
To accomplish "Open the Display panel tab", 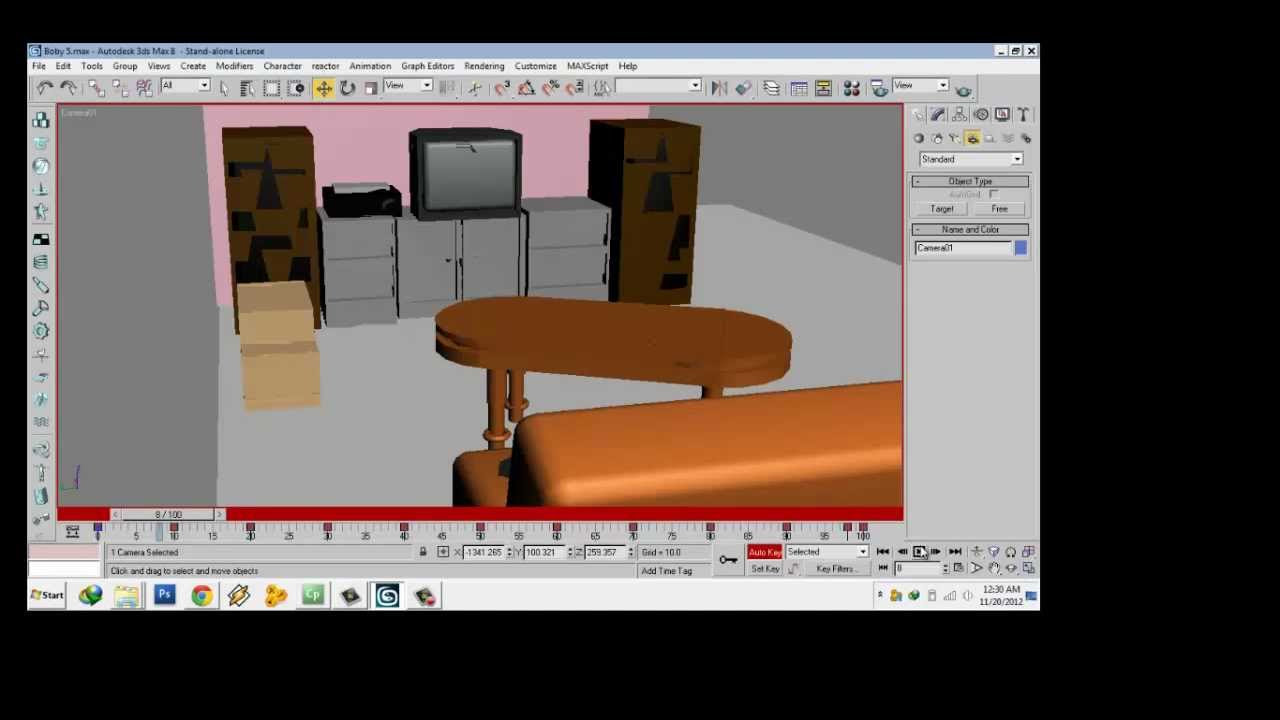I will 1002,114.
